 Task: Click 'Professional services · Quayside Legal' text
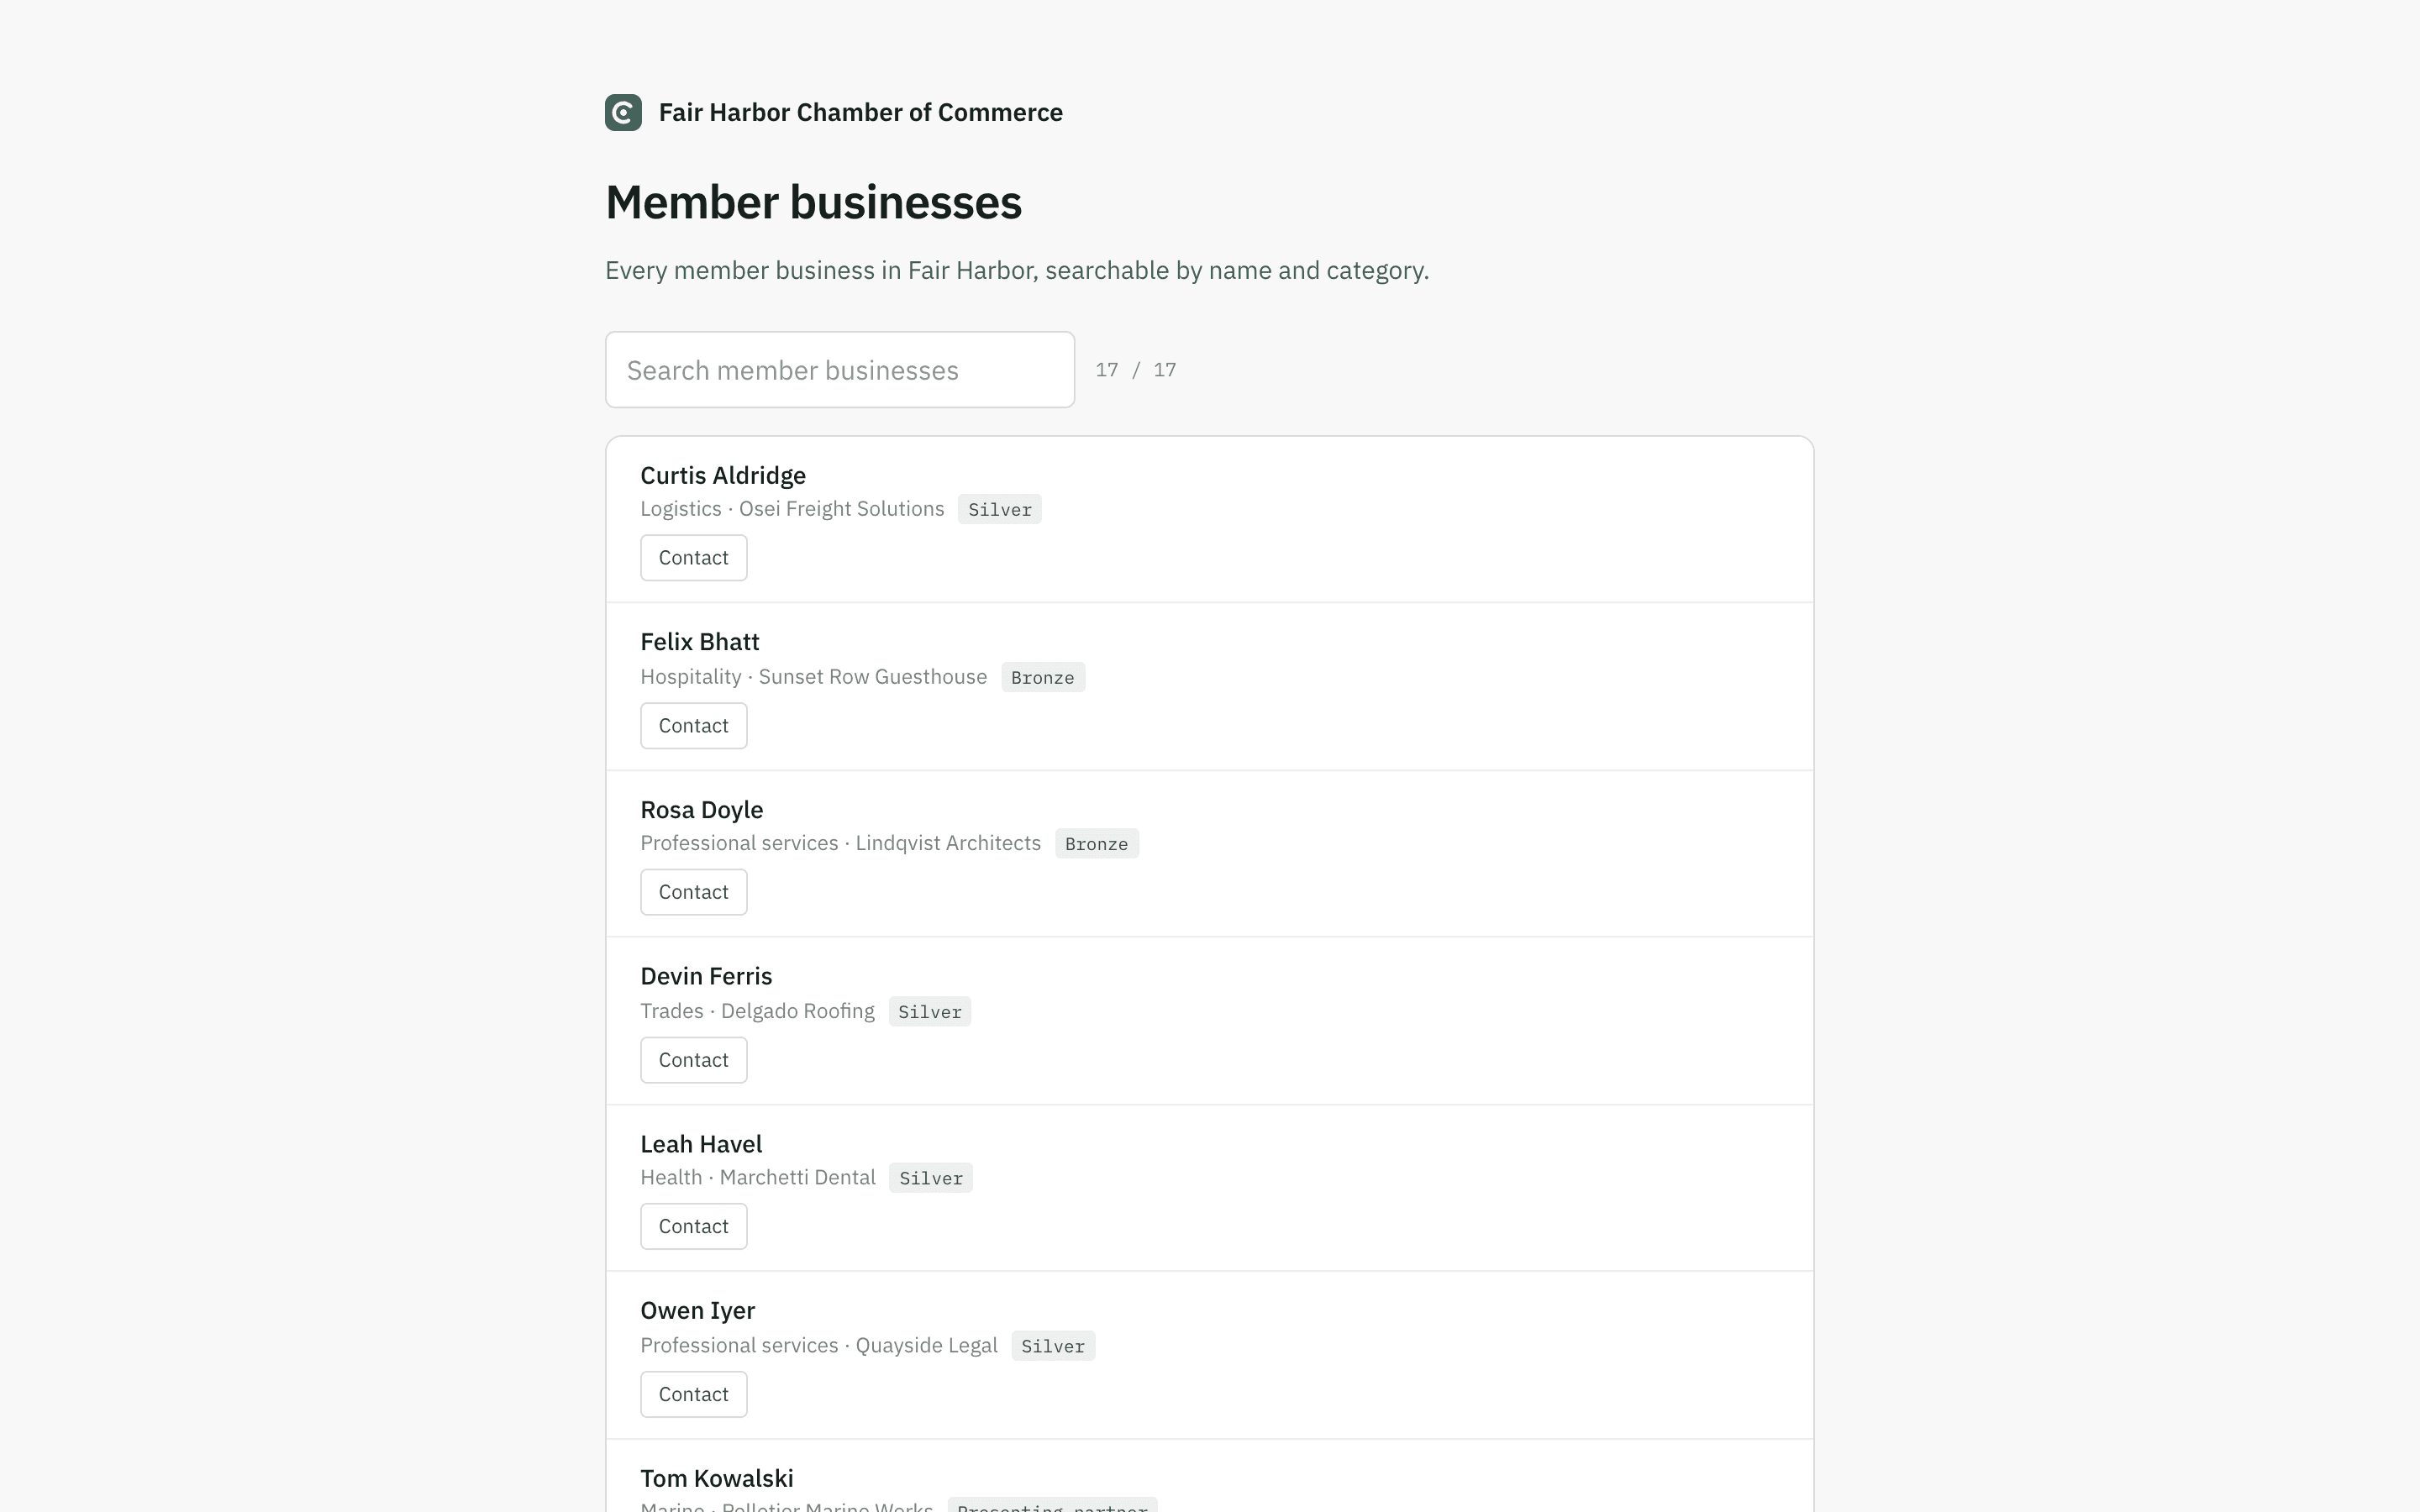[x=819, y=1345]
